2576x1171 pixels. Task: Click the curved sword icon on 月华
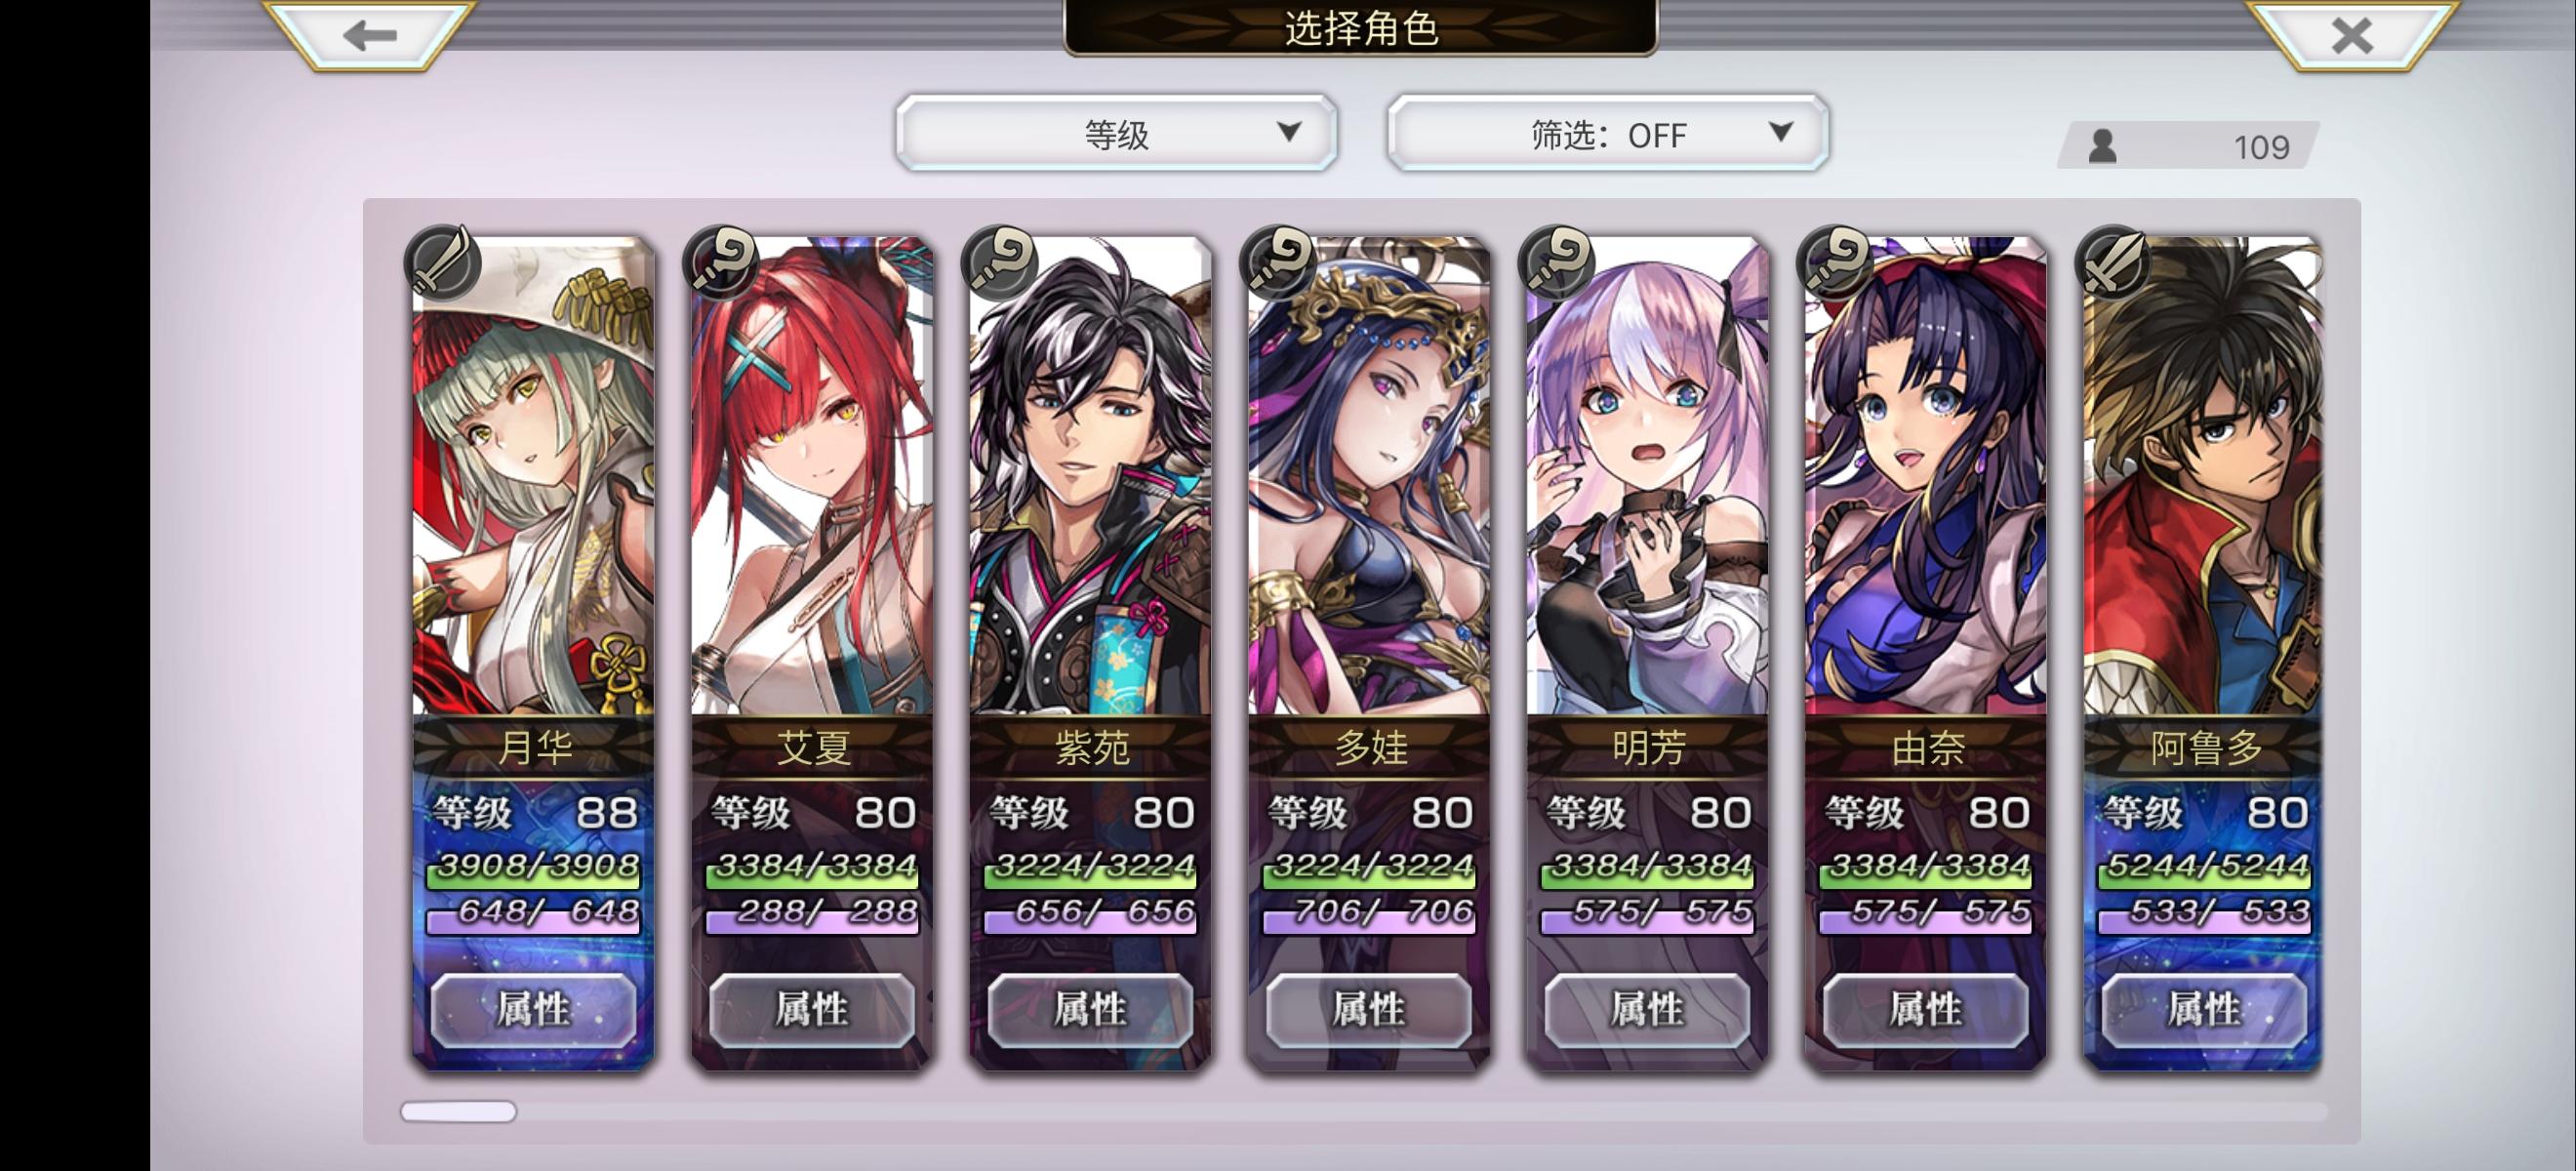tap(442, 263)
